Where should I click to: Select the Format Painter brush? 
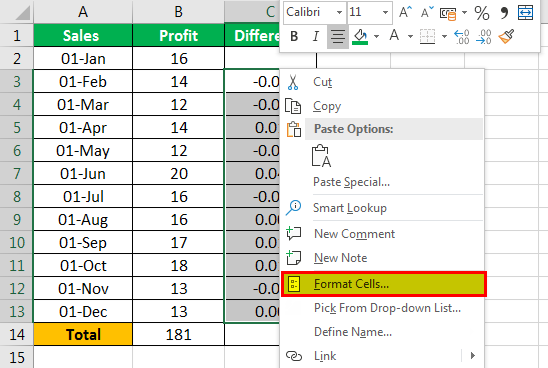pos(506,36)
